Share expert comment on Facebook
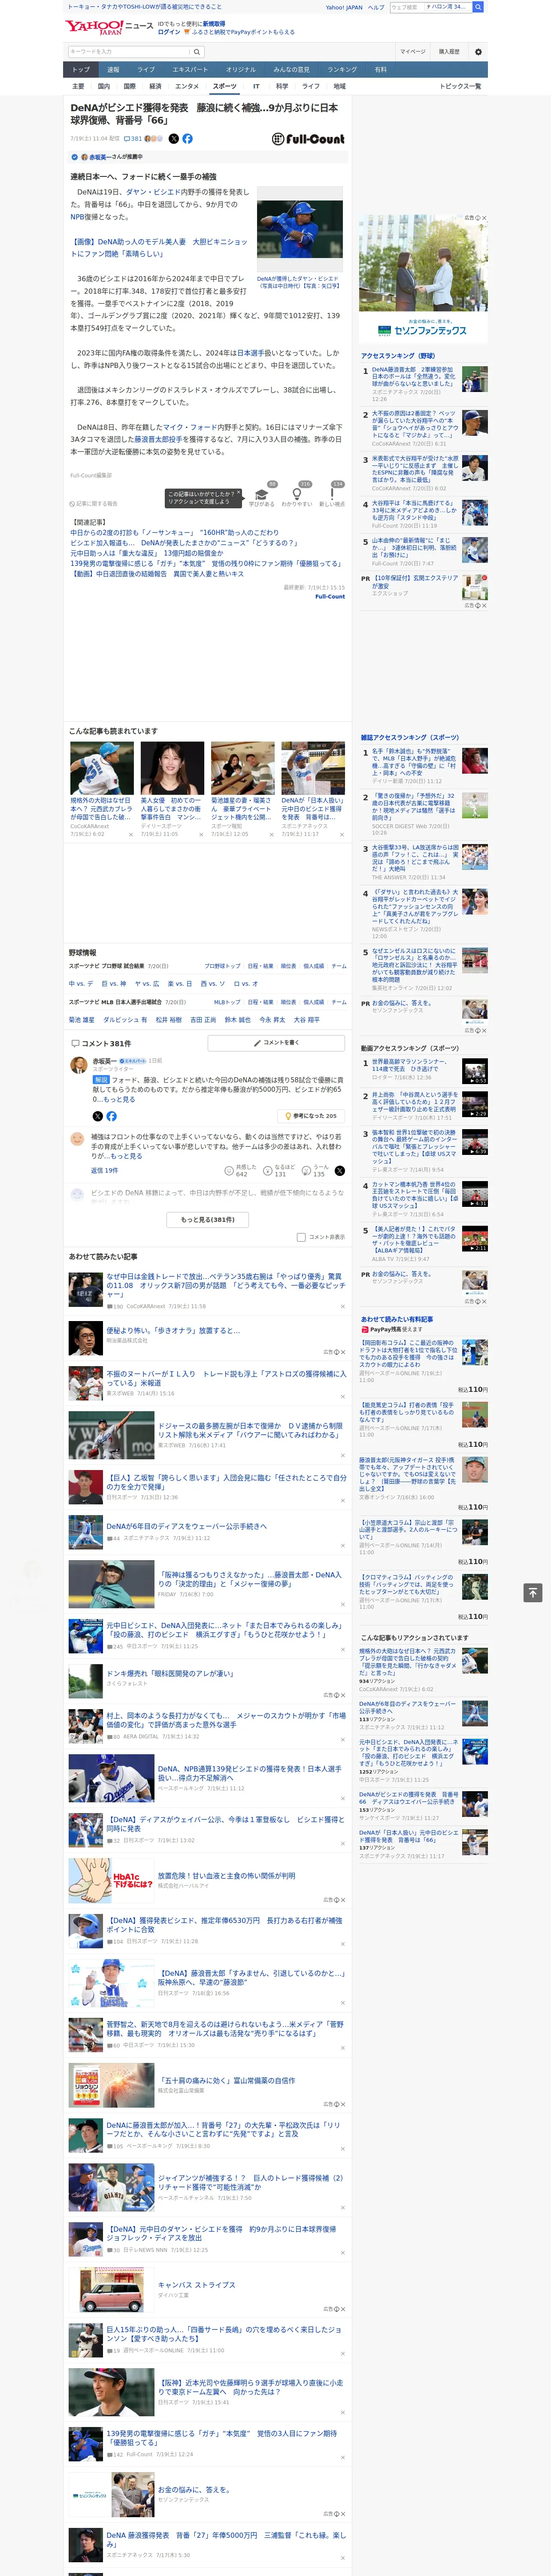 pyautogui.click(x=111, y=1116)
